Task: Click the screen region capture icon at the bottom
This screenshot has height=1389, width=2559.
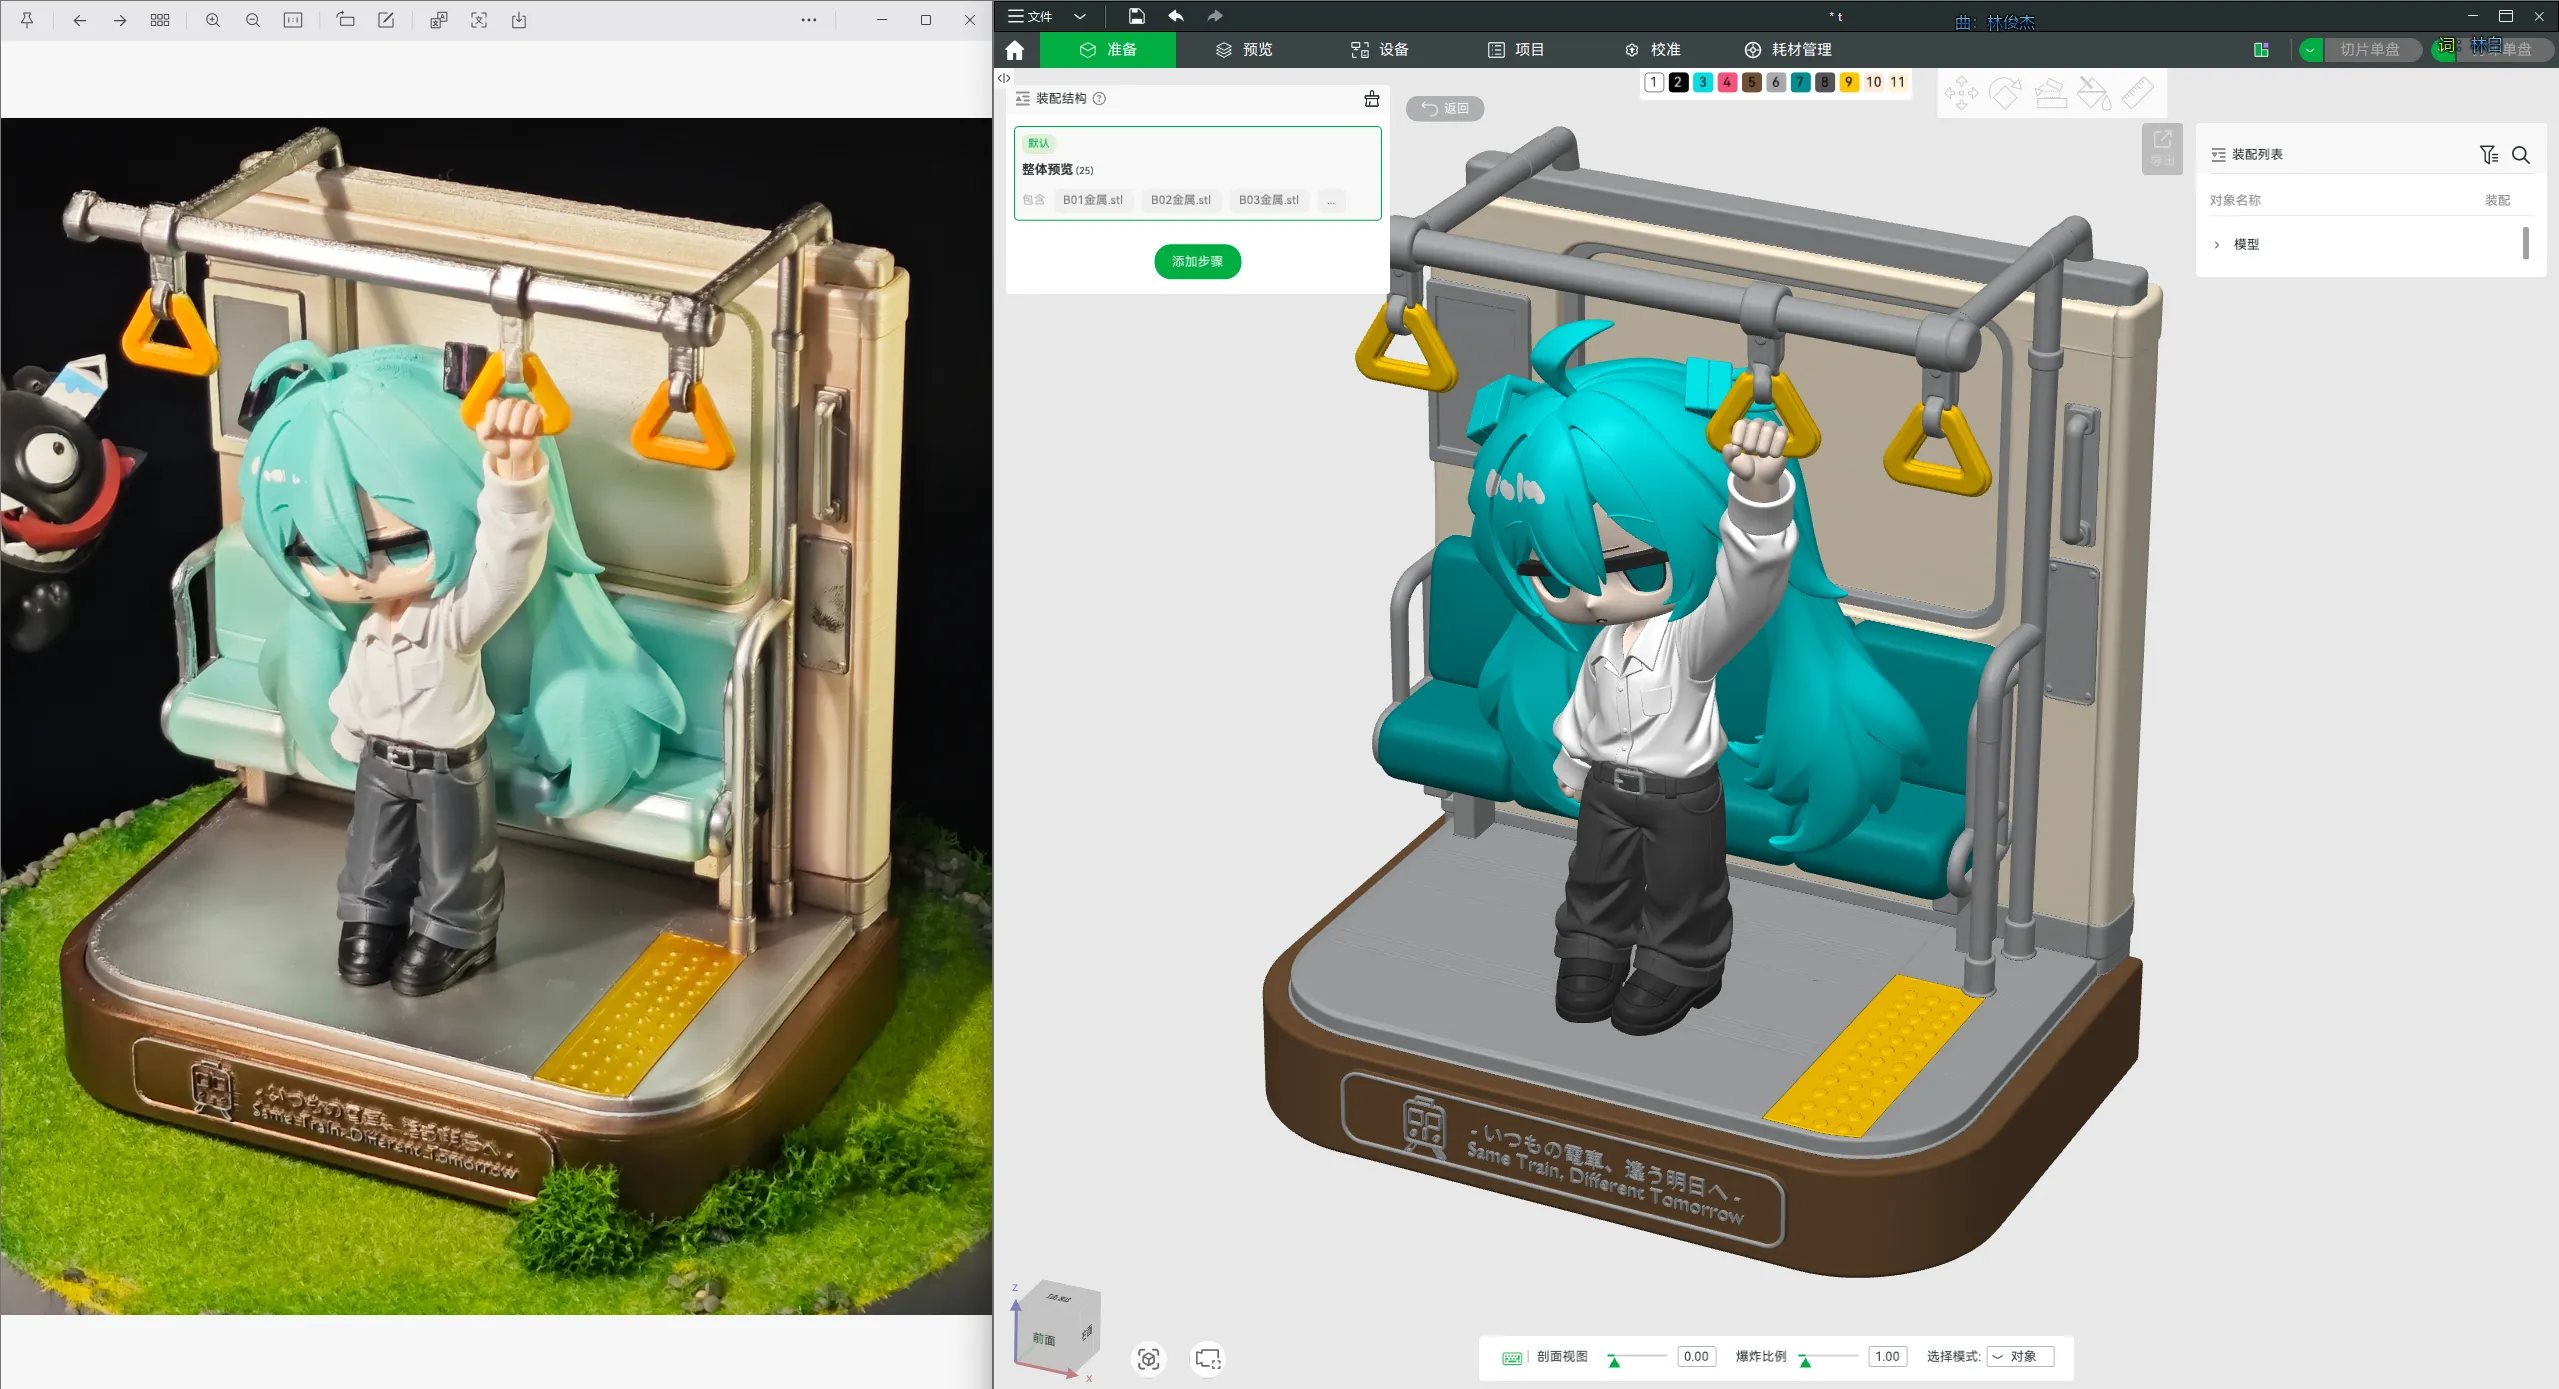Action: tap(1208, 1359)
